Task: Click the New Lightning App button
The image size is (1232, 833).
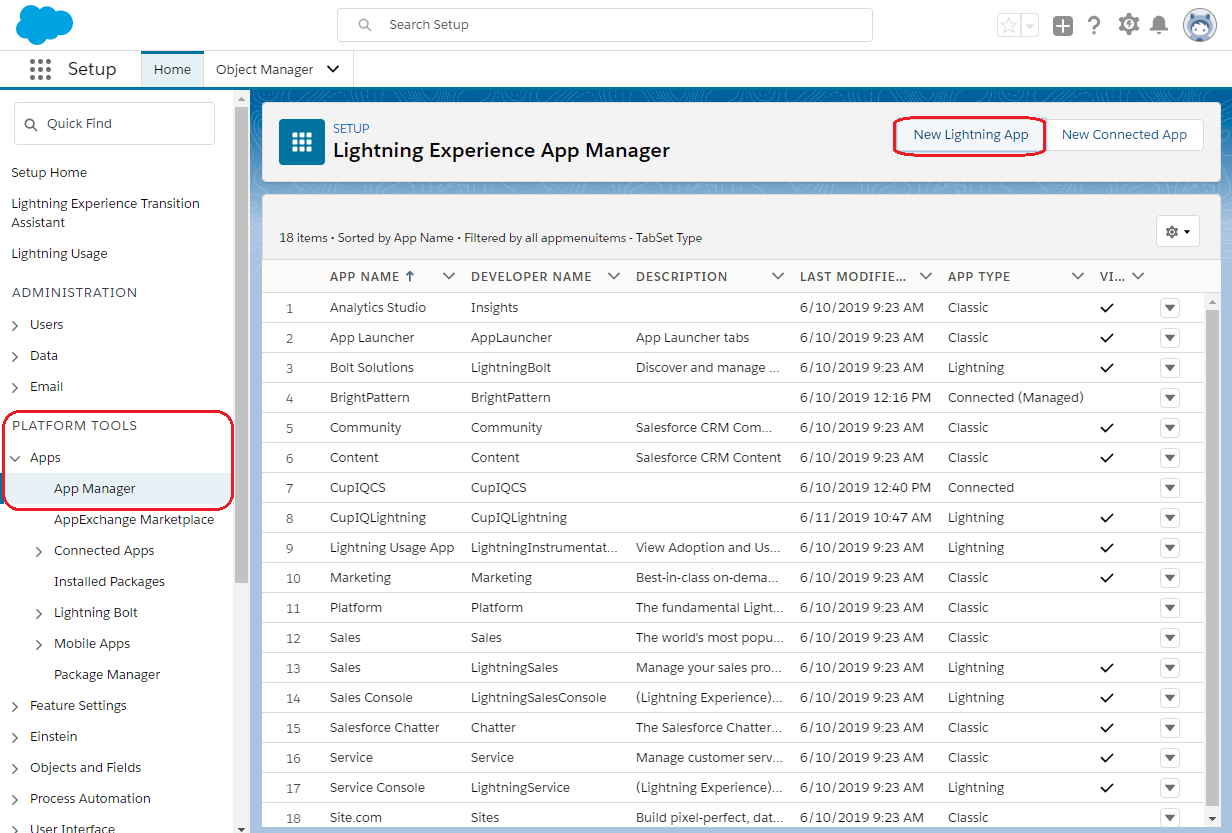Action: click(x=970, y=135)
